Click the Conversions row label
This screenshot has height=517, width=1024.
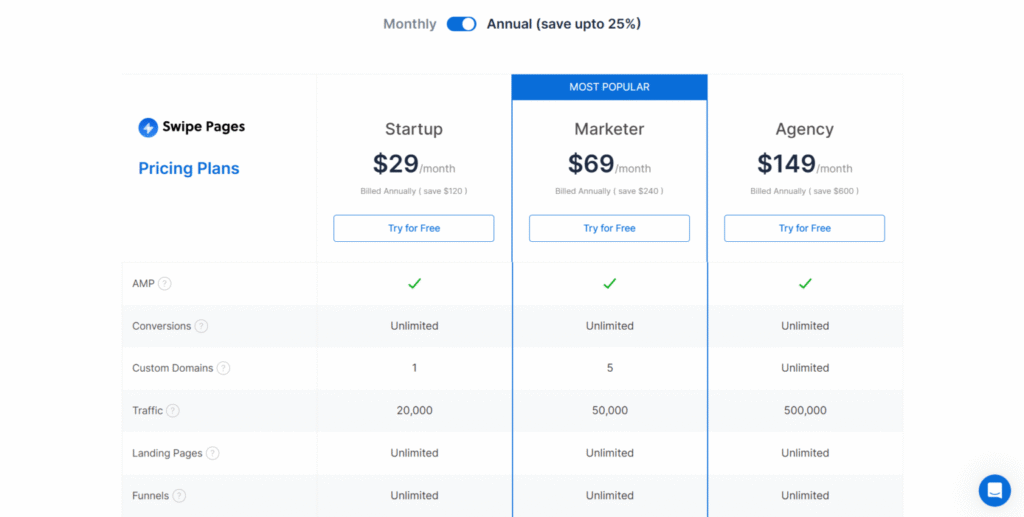(161, 326)
